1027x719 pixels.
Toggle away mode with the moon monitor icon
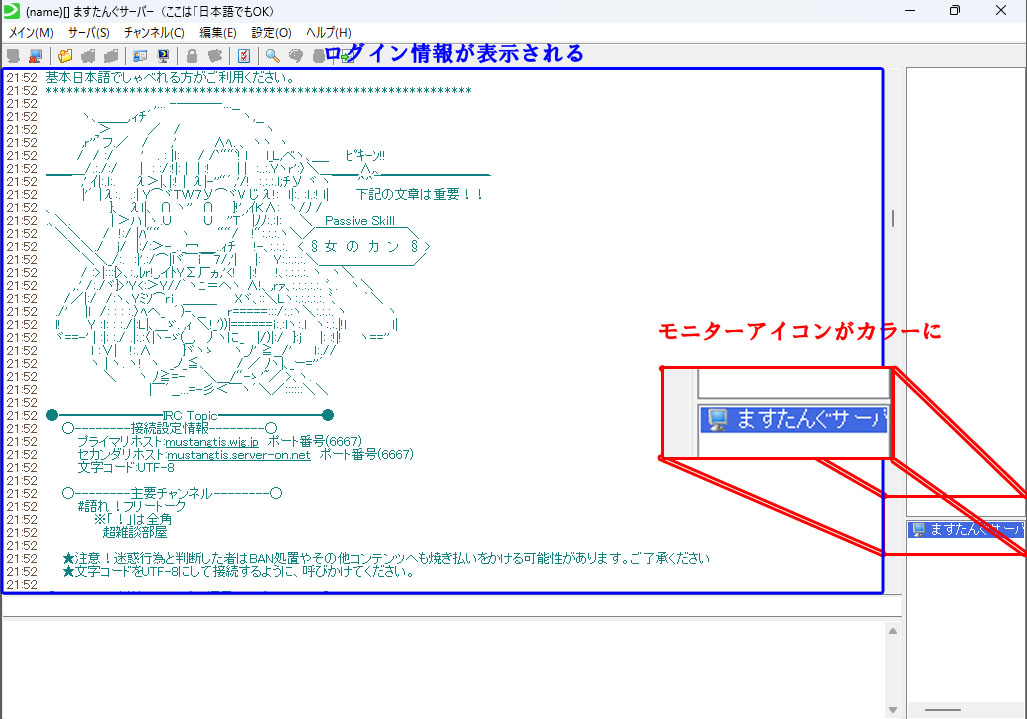point(163,56)
